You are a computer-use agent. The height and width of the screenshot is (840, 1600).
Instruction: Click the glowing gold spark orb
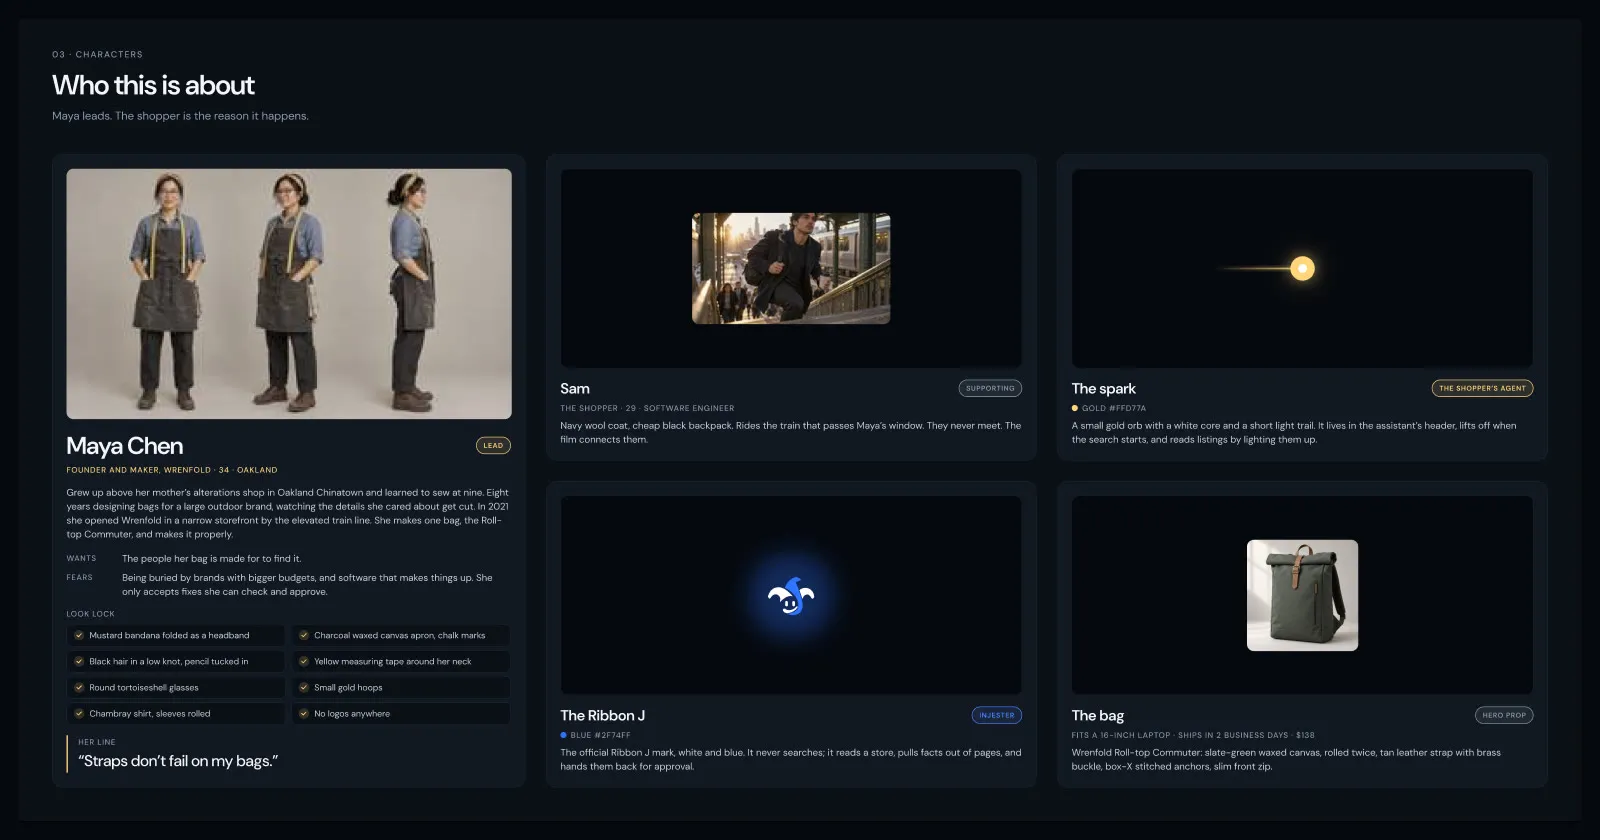point(1302,268)
